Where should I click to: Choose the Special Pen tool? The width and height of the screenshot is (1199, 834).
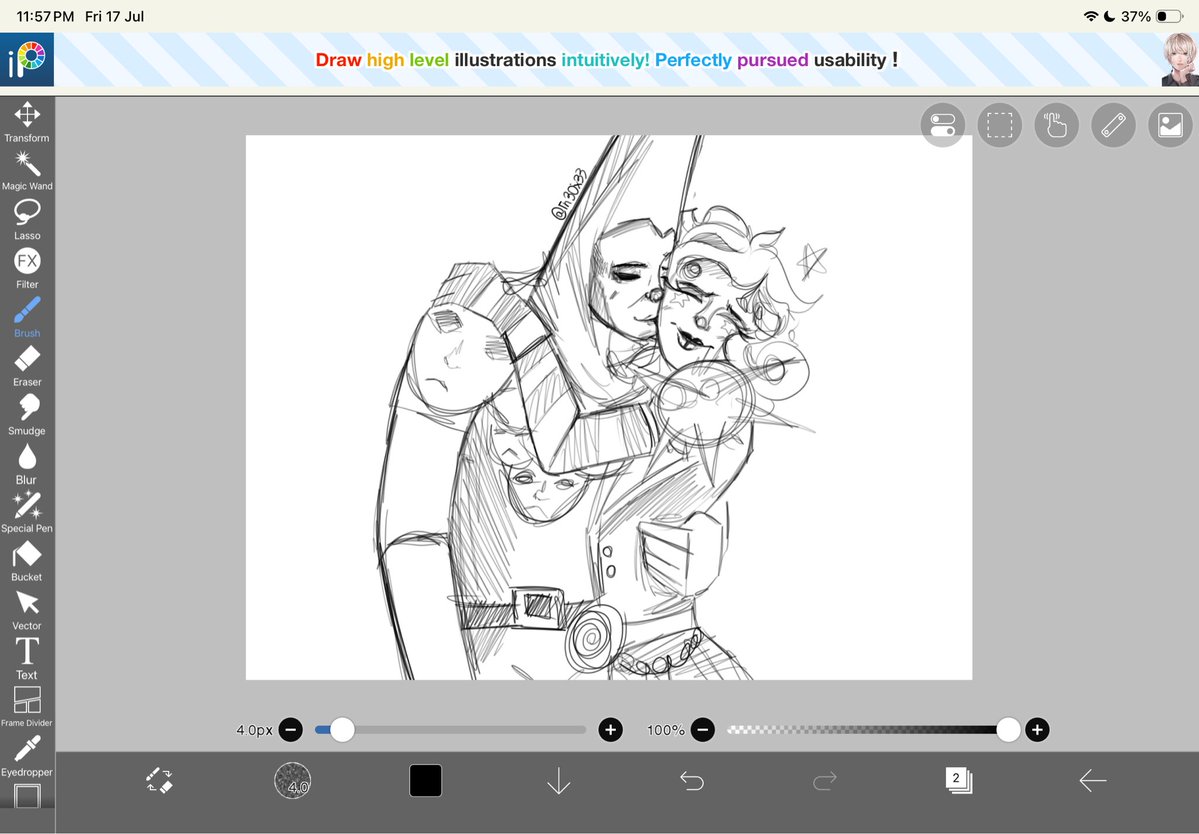click(x=27, y=512)
